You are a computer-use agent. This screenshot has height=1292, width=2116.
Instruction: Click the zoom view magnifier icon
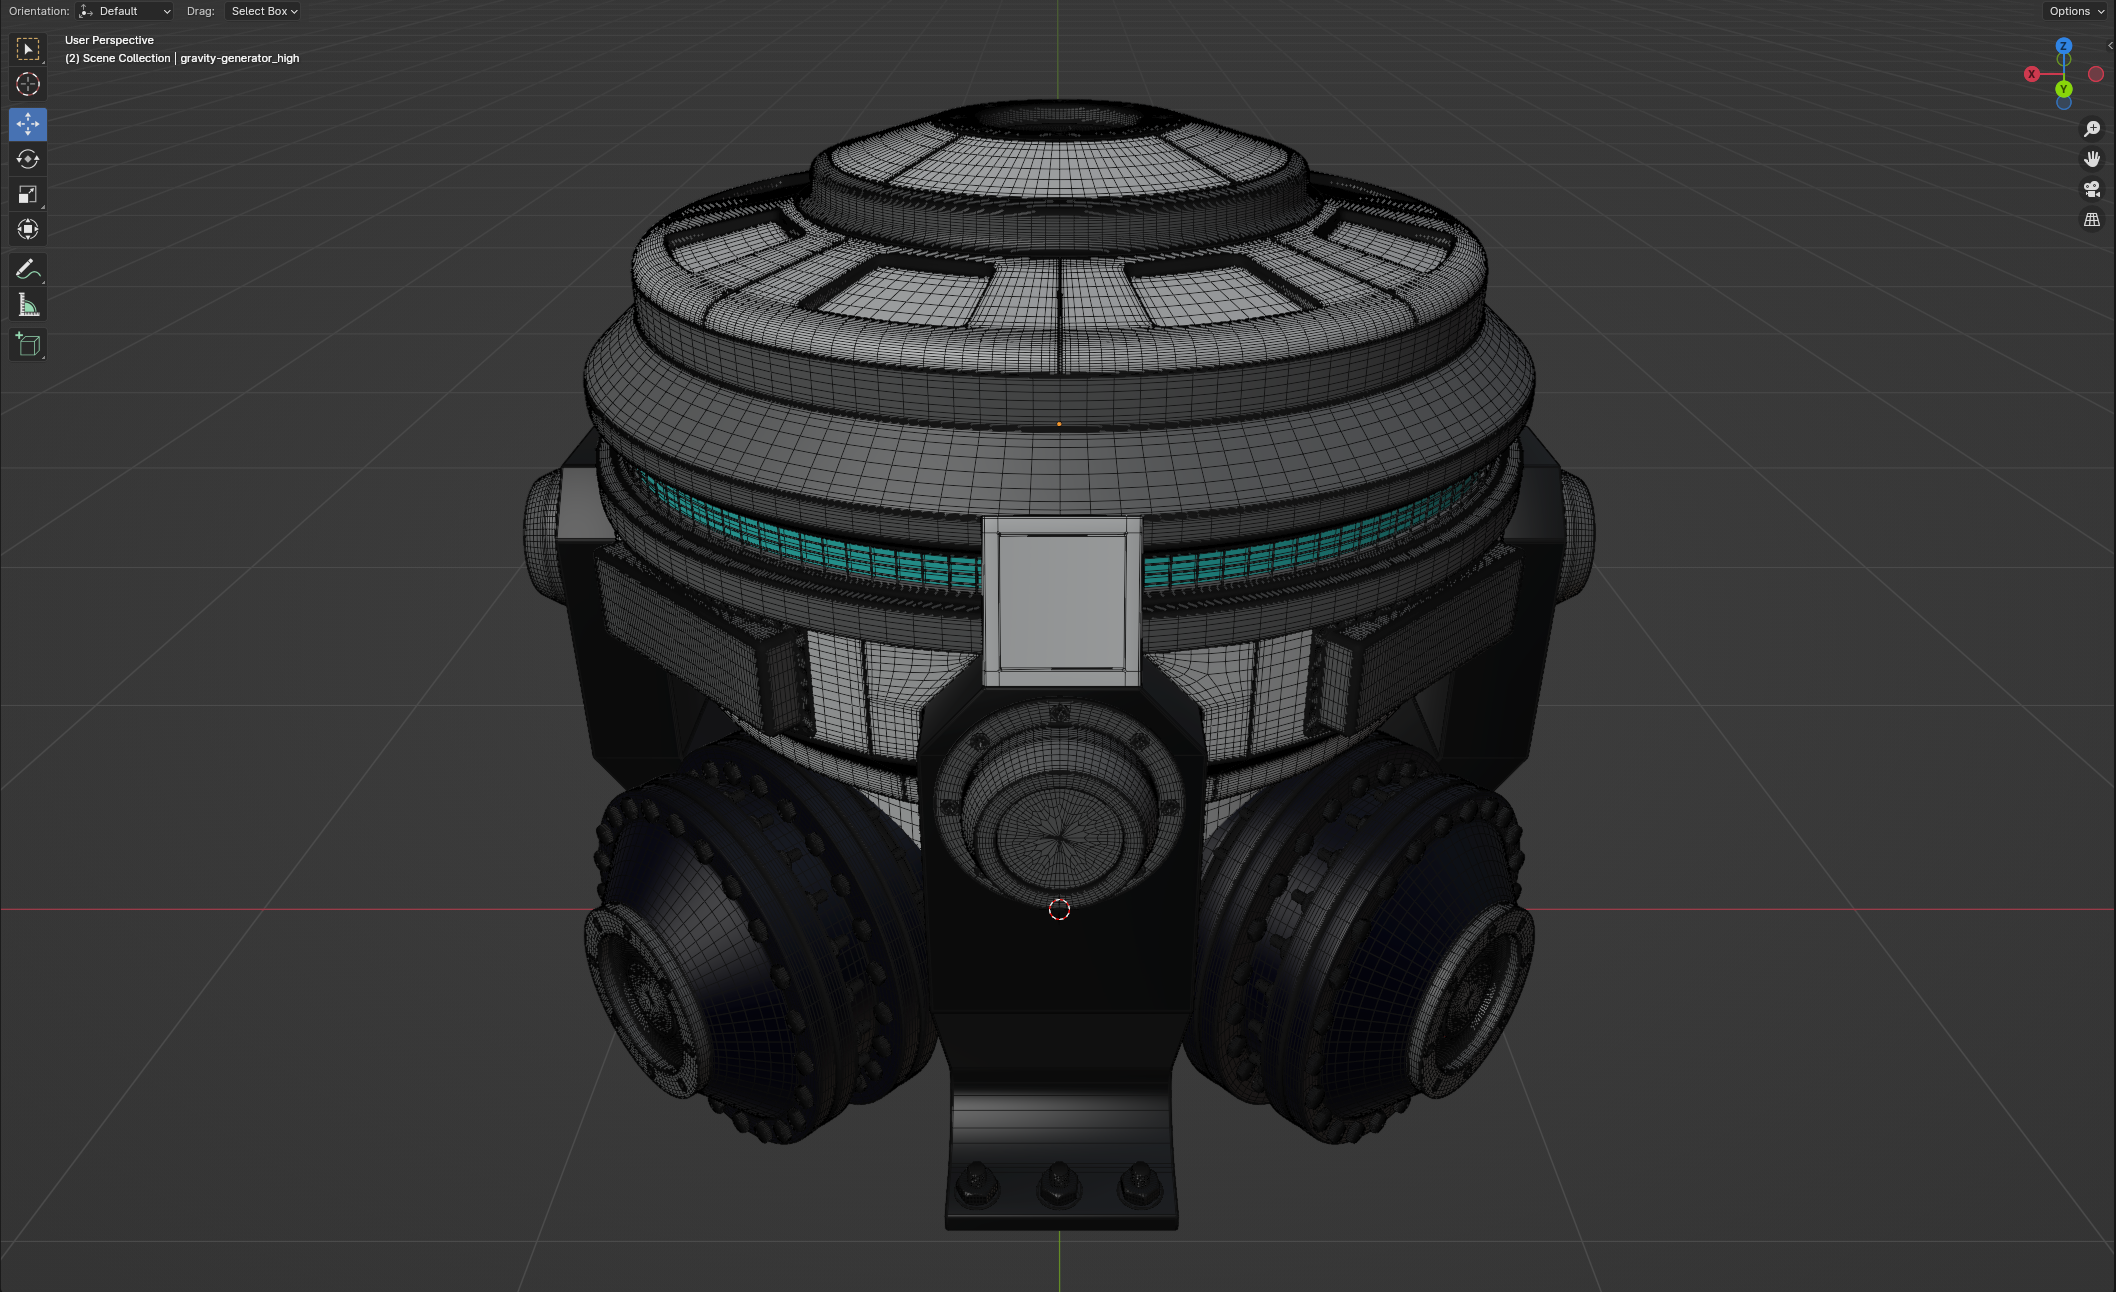[2092, 129]
